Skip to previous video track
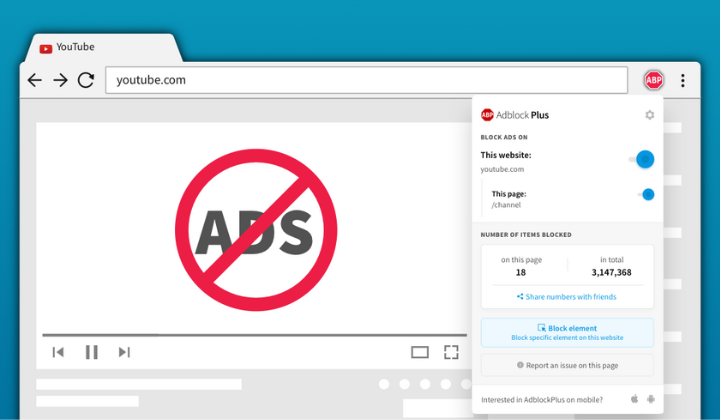The width and height of the screenshot is (720, 420). pyautogui.click(x=58, y=352)
